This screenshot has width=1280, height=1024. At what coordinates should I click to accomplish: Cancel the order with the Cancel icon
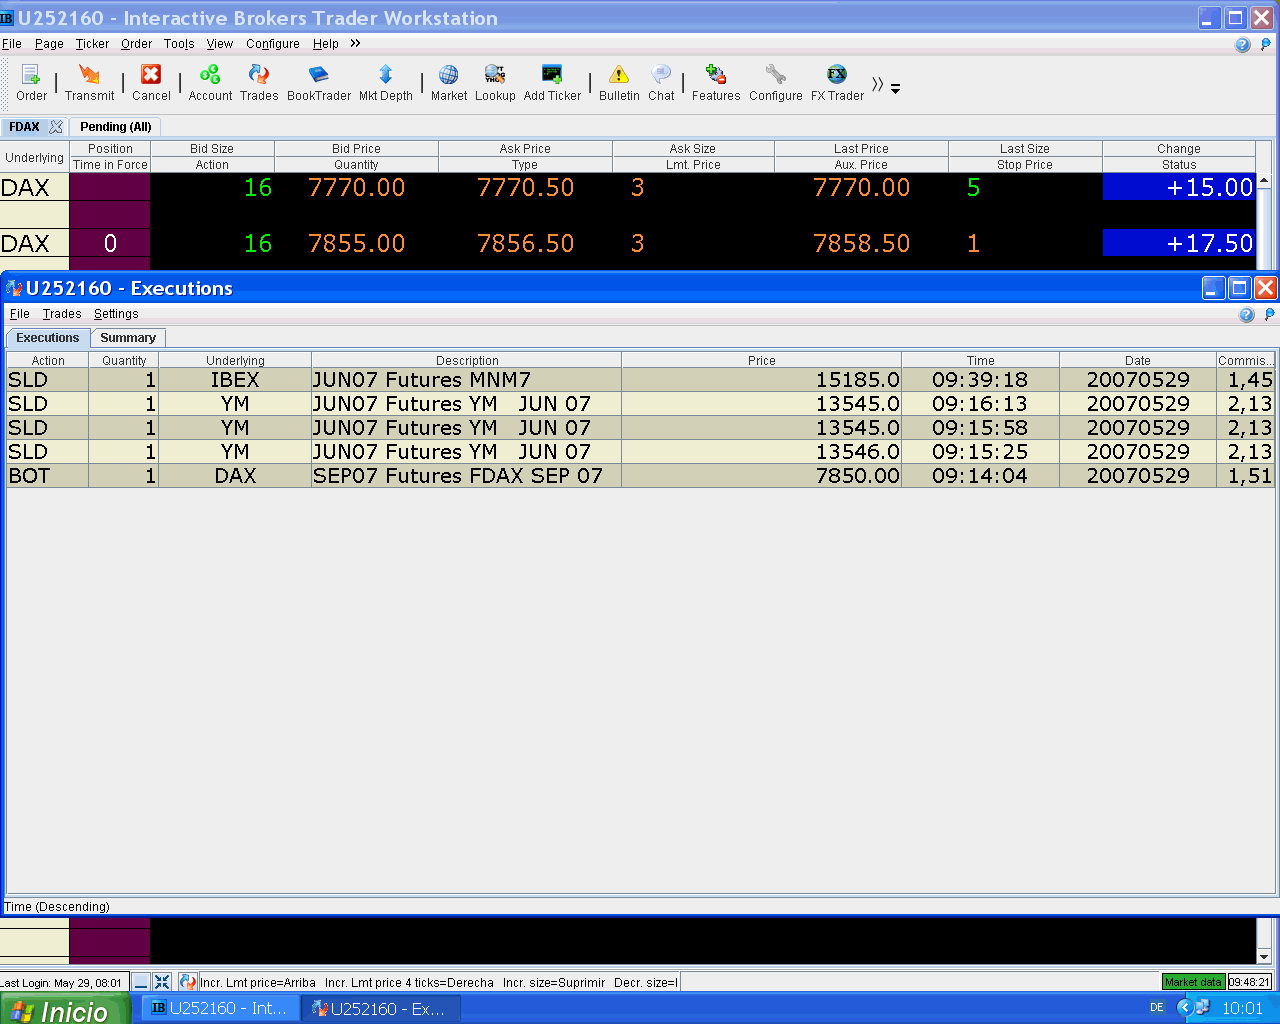[x=151, y=83]
